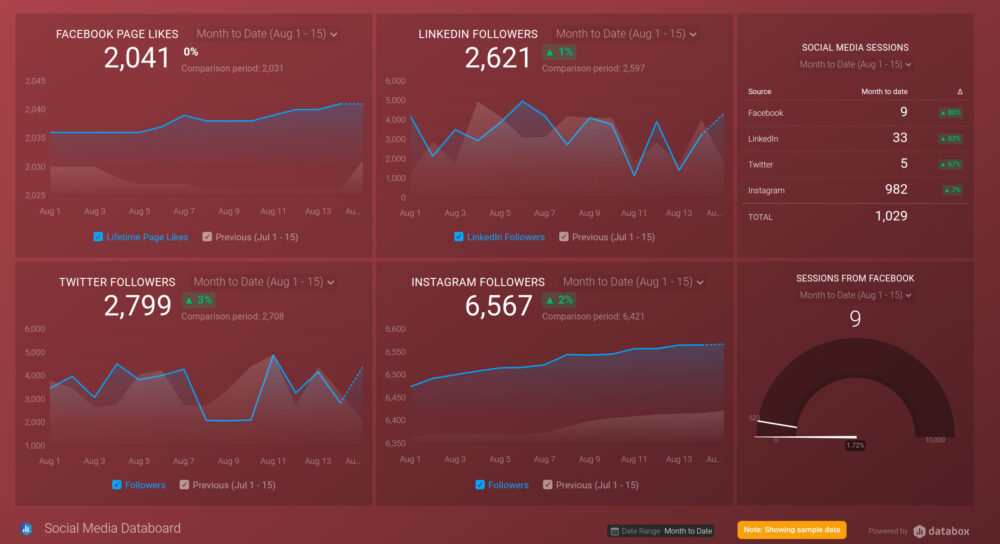This screenshot has width=1000, height=544.
Task: Open Instagram Followers Month to Date dropdown
Action: [x=633, y=282]
